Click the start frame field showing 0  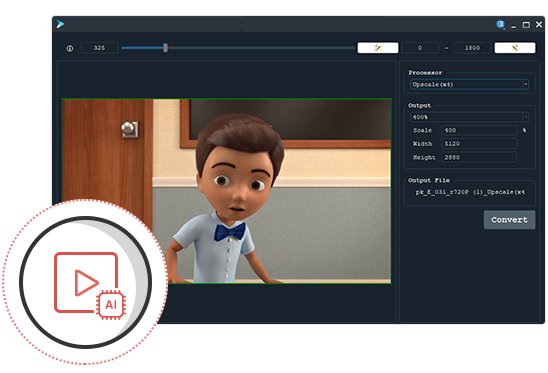point(420,48)
